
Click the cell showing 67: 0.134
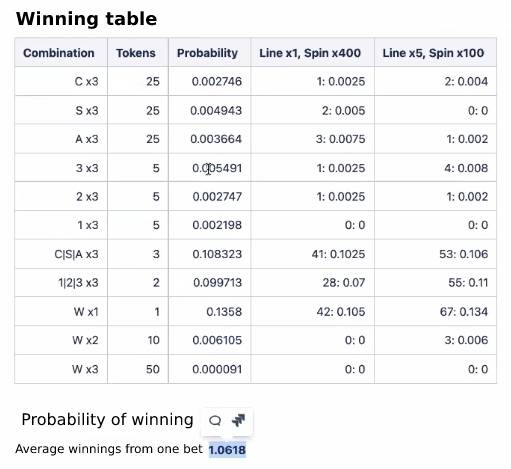click(435, 312)
